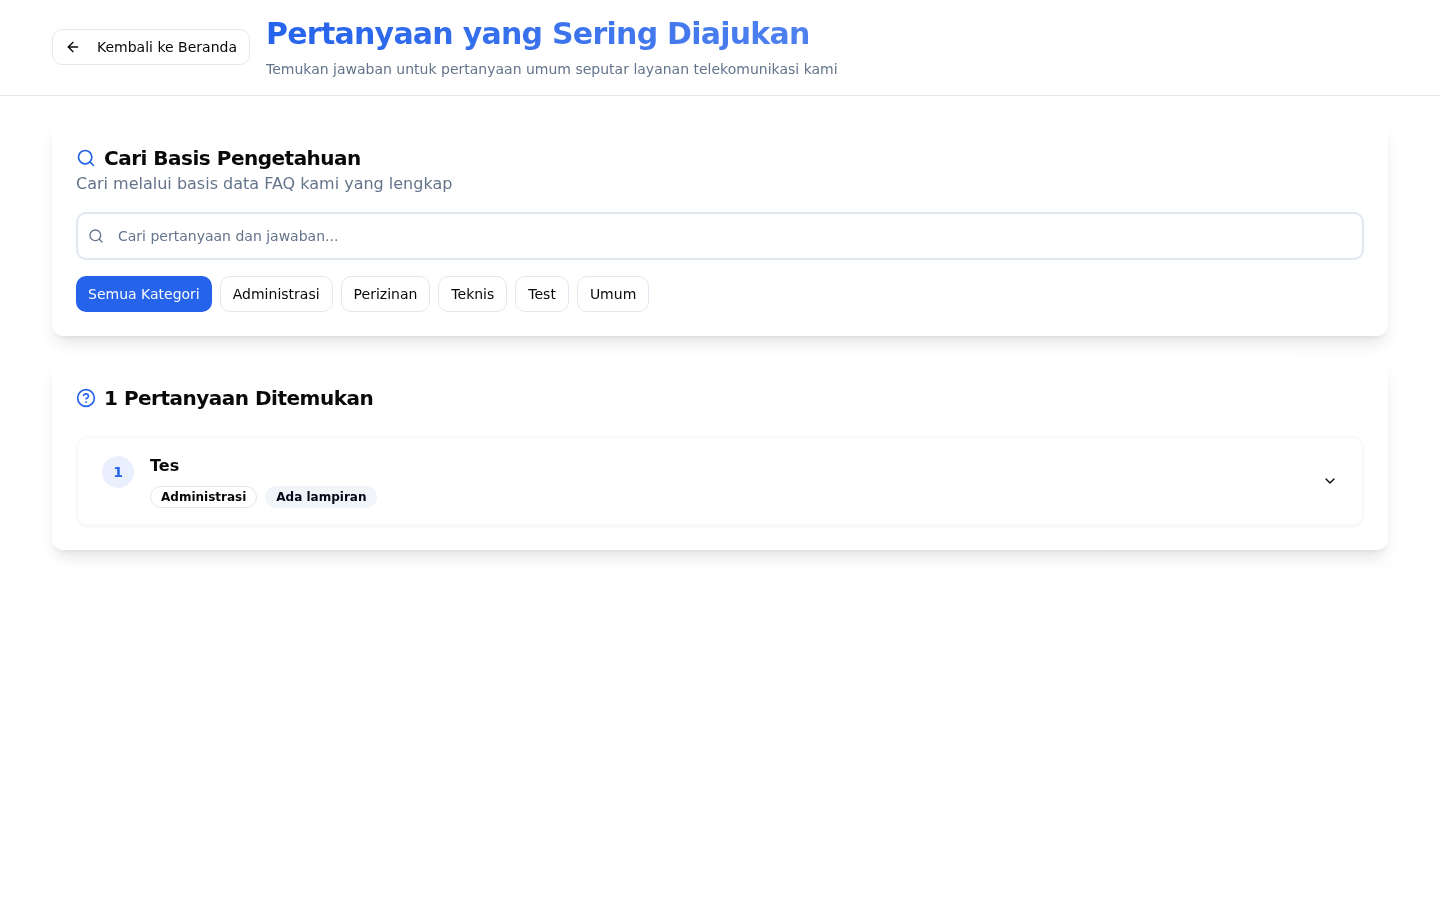Select the Semua Kategori filter
This screenshot has height=900, width=1440.
(x=144, y=294)
